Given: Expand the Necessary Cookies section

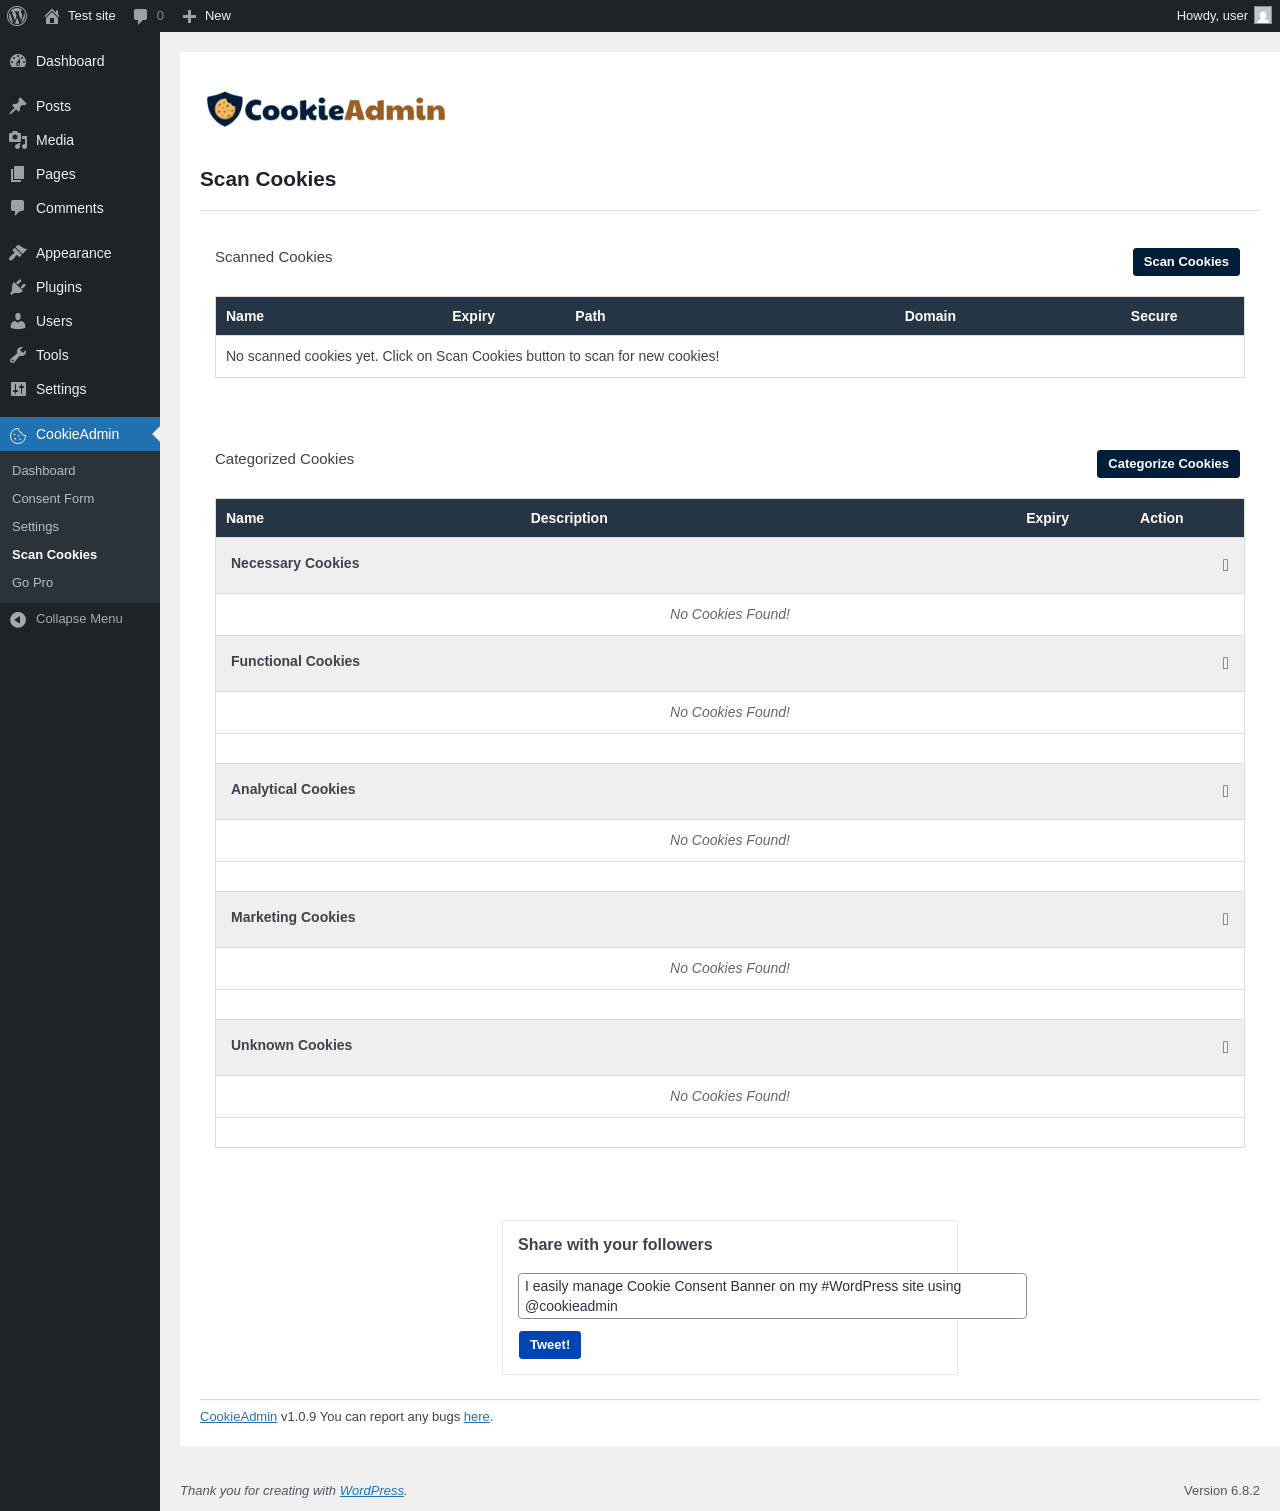Looking at the screenshot, I should coord(1225,565).
